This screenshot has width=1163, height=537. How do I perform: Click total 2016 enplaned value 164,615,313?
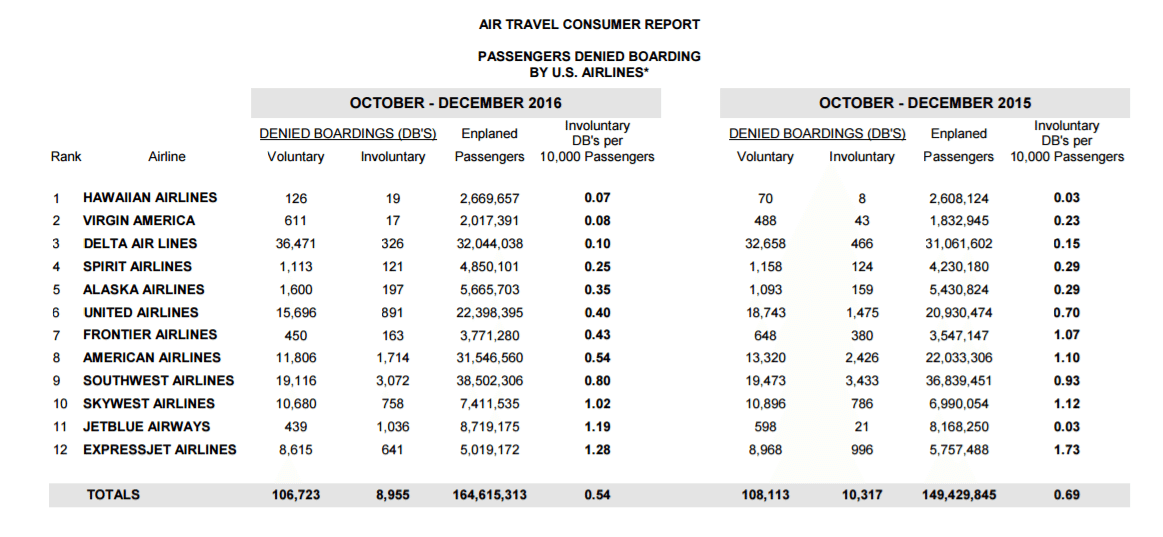(490, 495)
